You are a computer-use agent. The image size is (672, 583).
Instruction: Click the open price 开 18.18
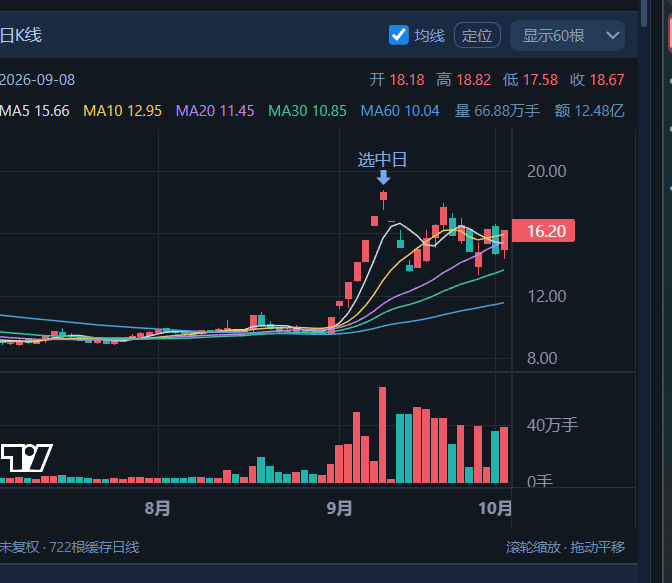(x=397, y=80)
